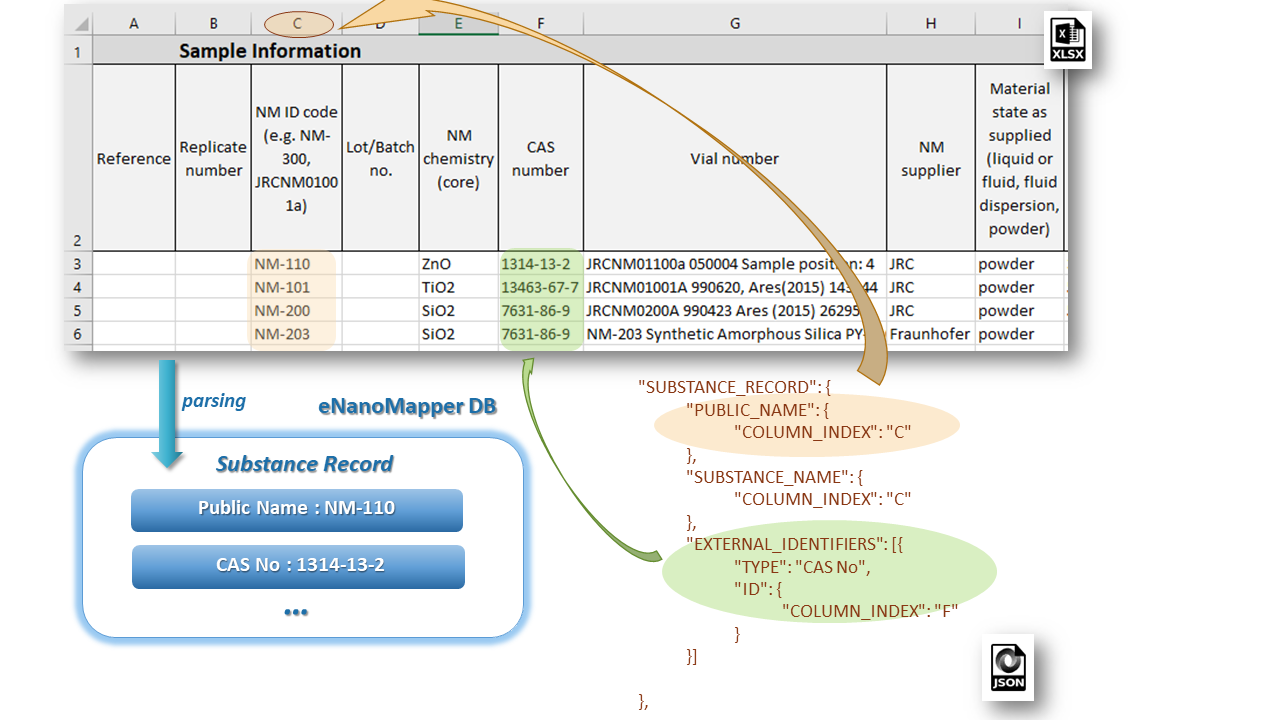Select row 3 header
Screen dimensions: 1280x720
78,264
